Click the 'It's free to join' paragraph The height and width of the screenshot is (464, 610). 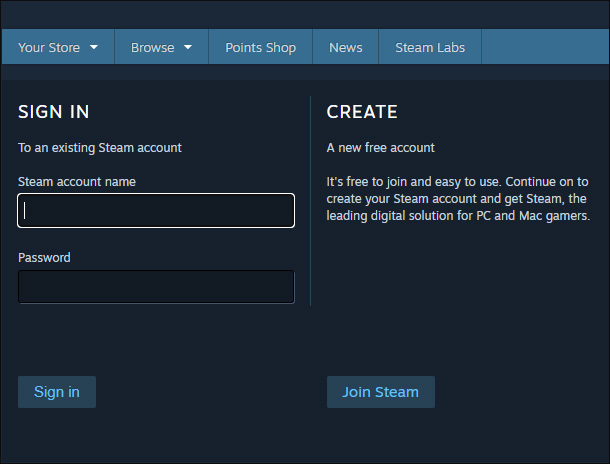[x=458, y=199]
